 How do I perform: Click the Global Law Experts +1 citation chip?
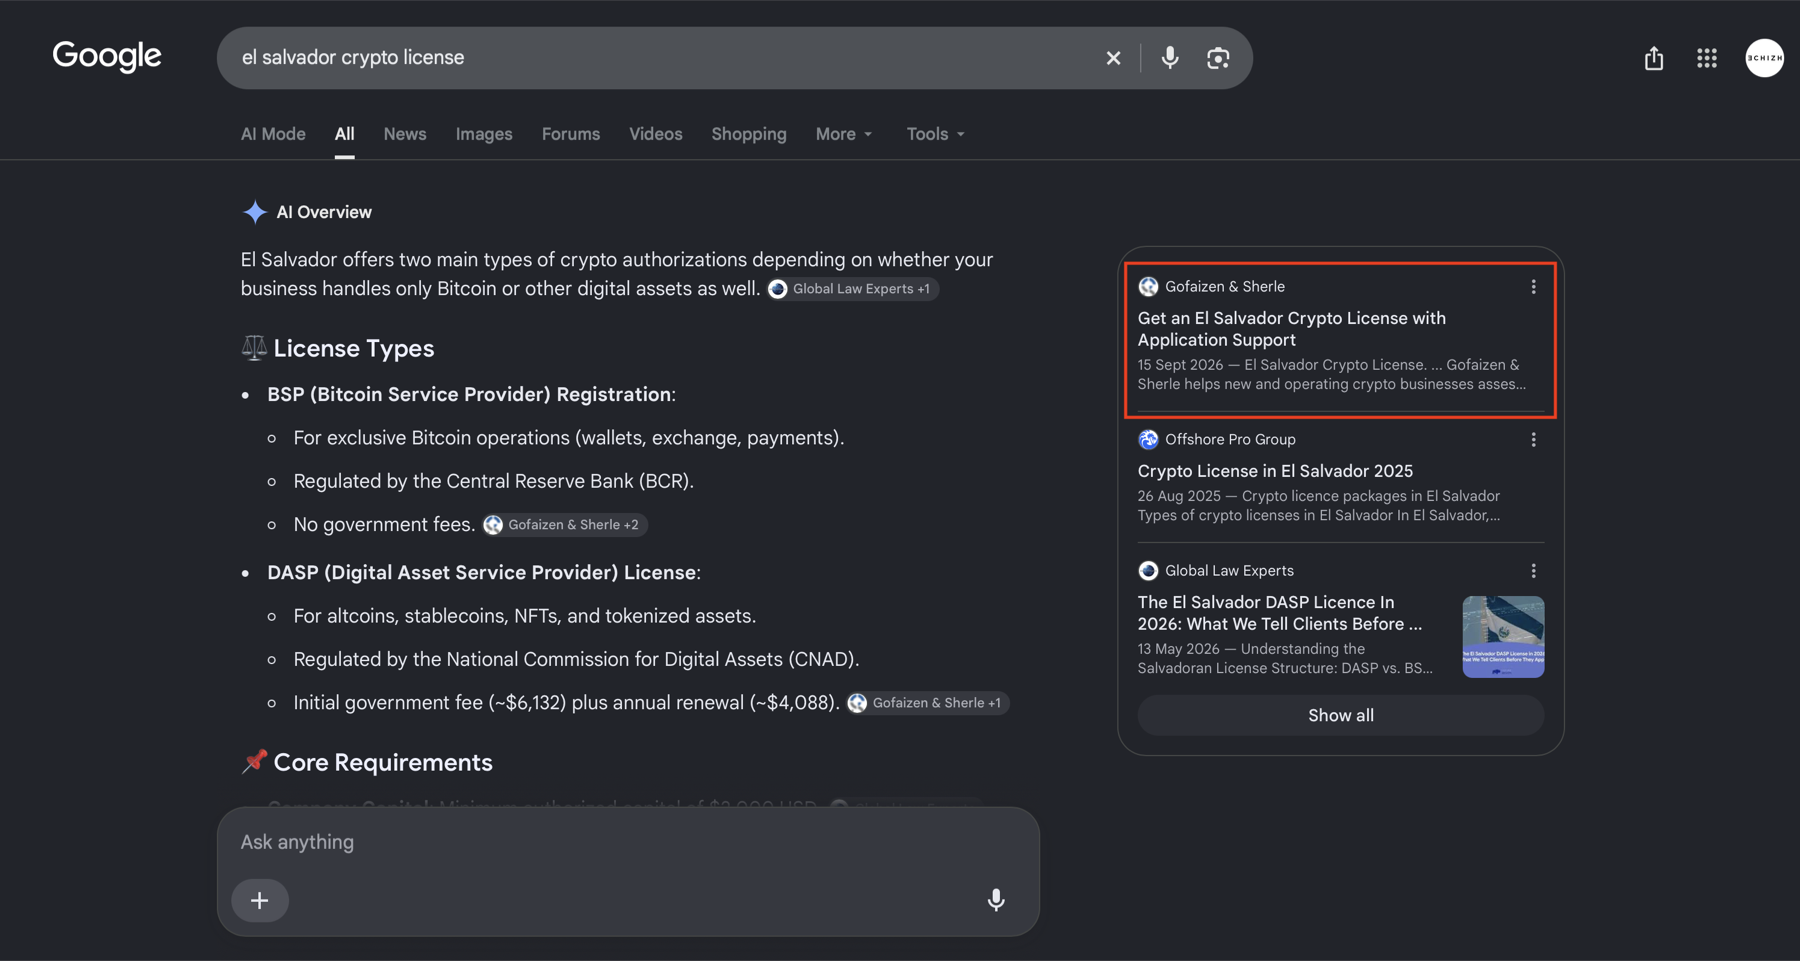pyautogui.click(x=852, y=289)
